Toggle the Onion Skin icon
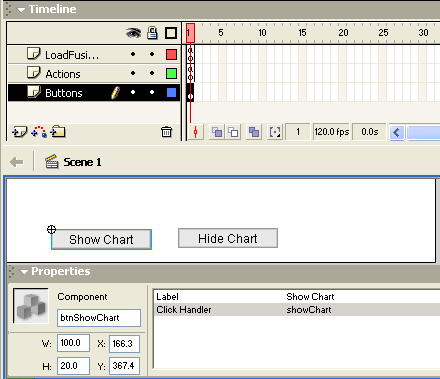 click(x=217, y=132)
